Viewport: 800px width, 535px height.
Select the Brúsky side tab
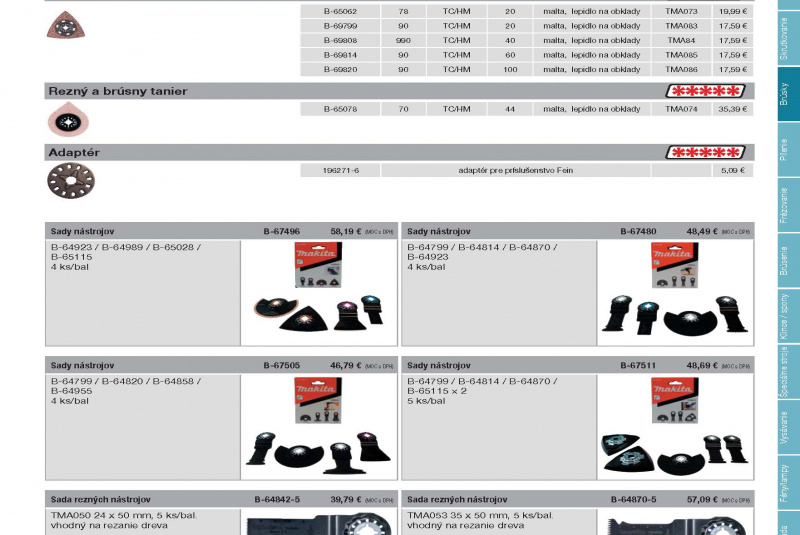(789, 94)
